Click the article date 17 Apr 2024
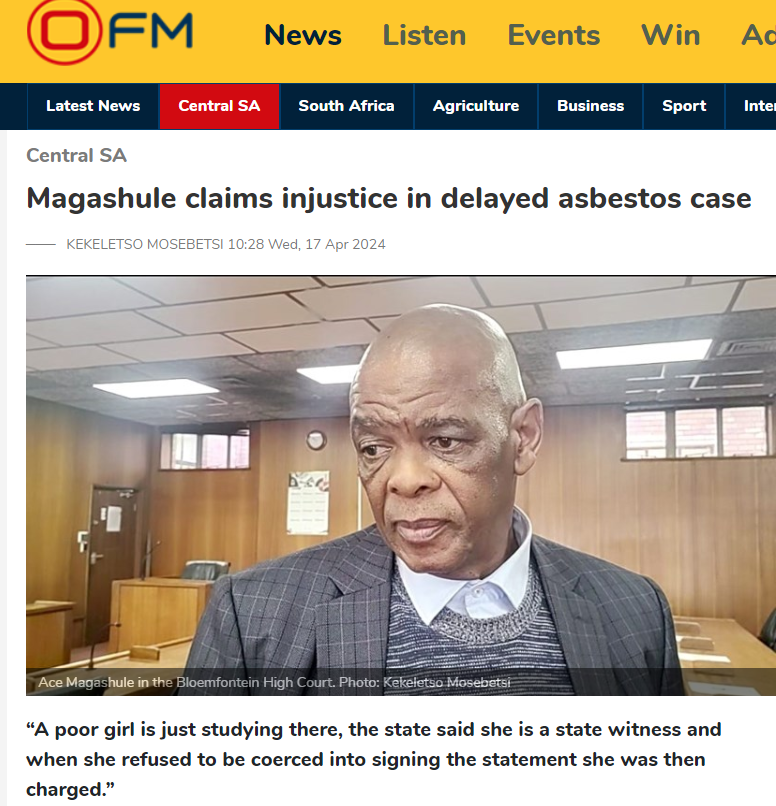 [x=345, y=244]
